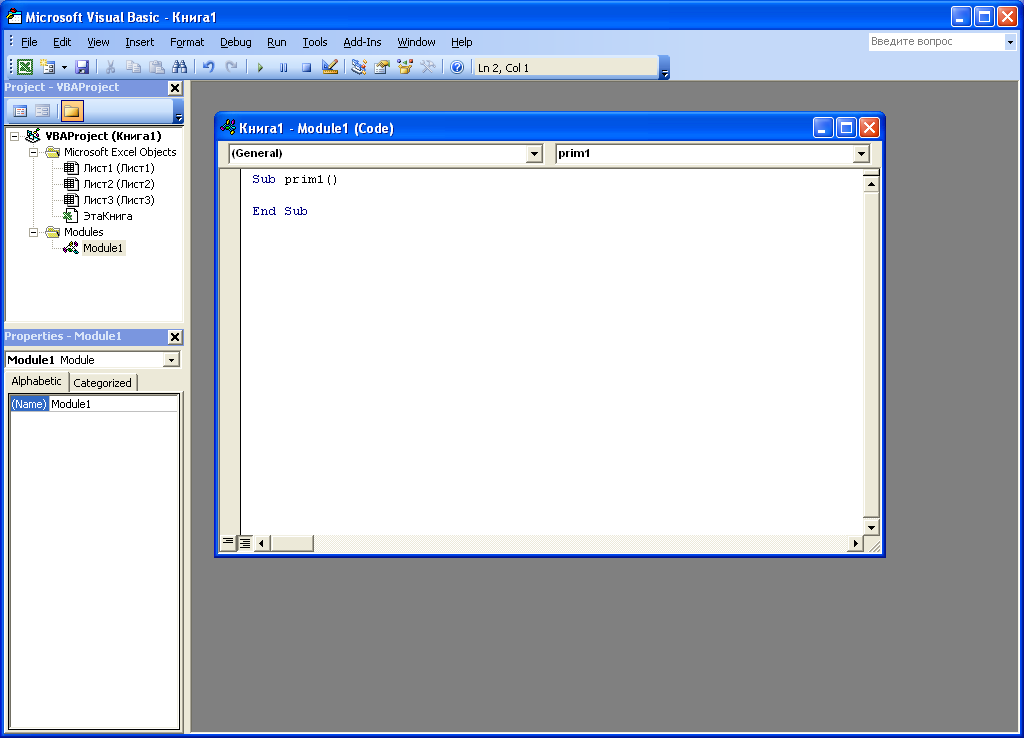Click the Break pause button
The width and height of the screenshot is (1024, 738).
[x=283, y=67]
